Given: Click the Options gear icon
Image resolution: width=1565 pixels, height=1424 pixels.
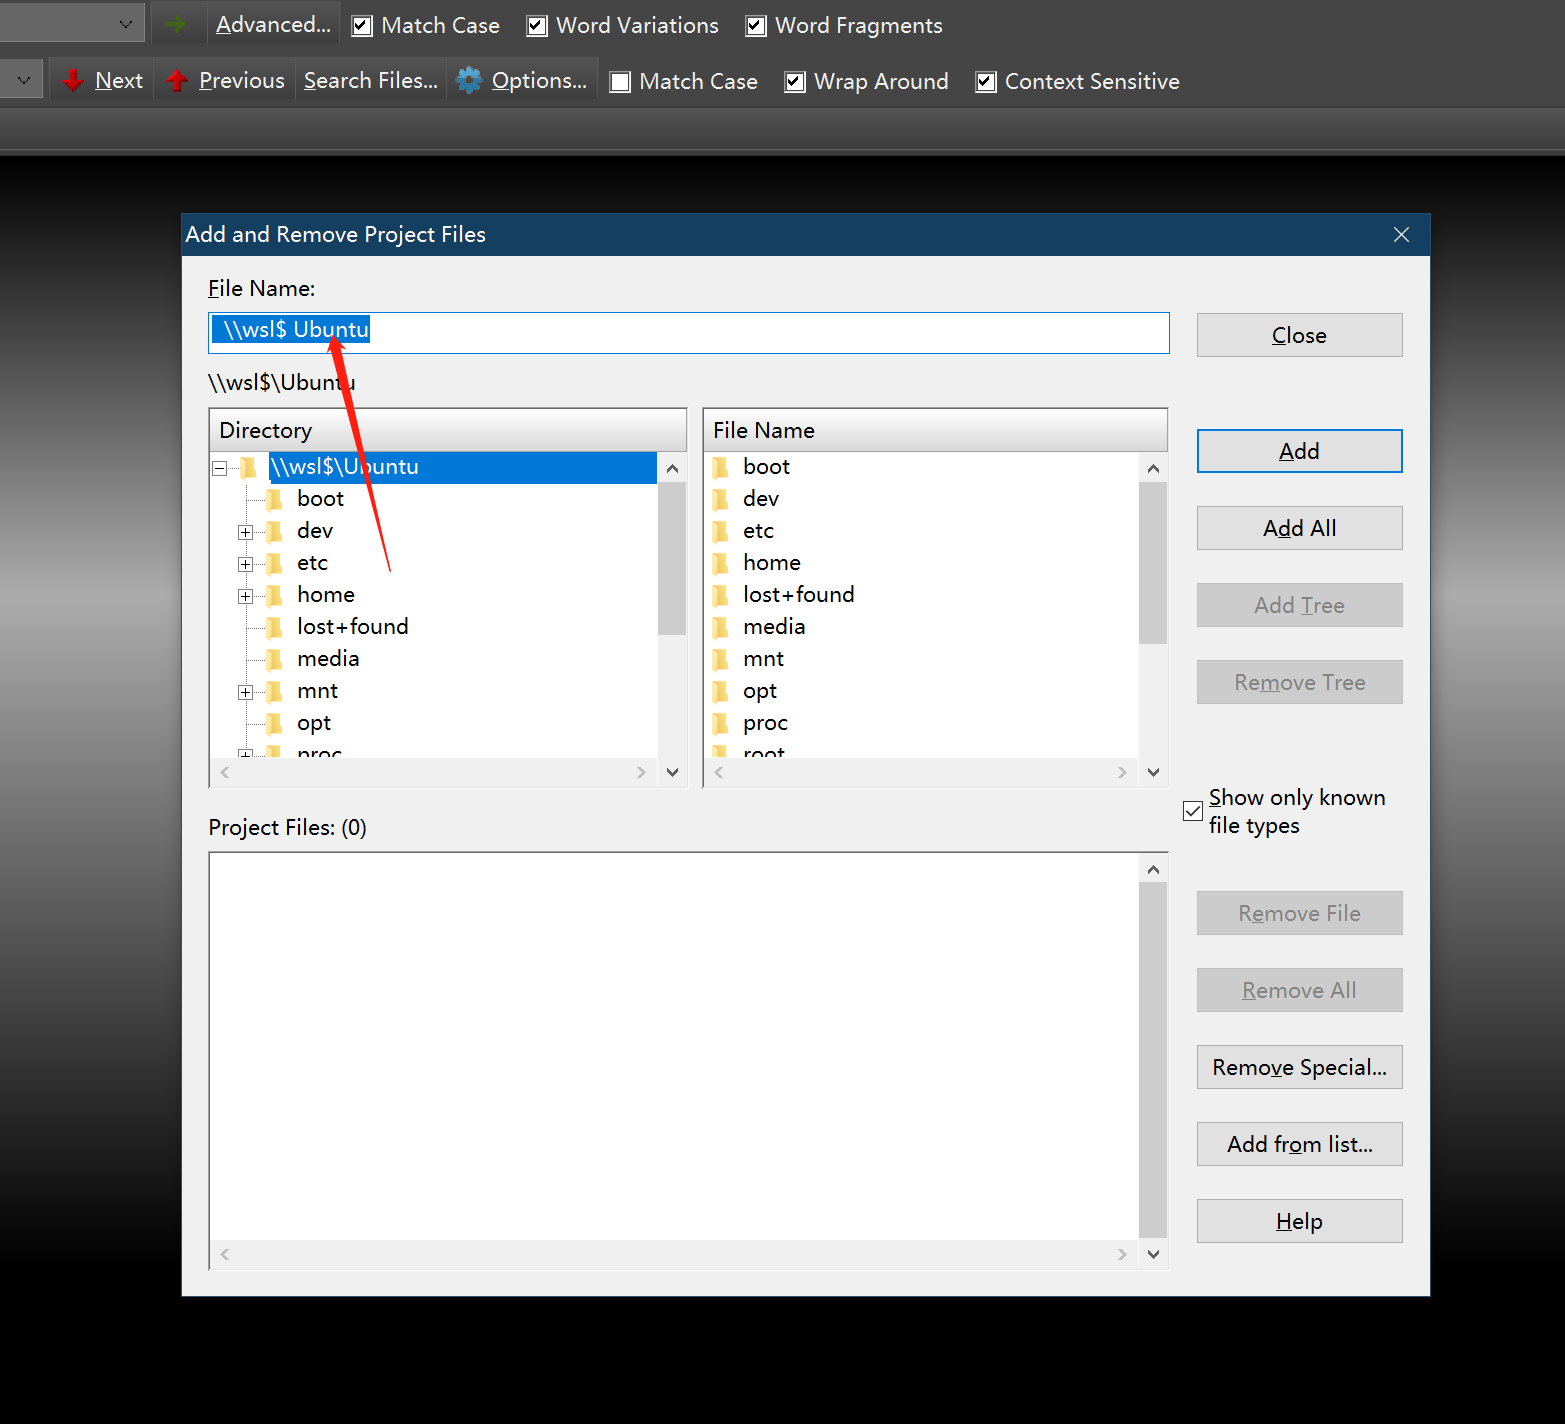Looking at the screenshot, I should tap(467, 80).
